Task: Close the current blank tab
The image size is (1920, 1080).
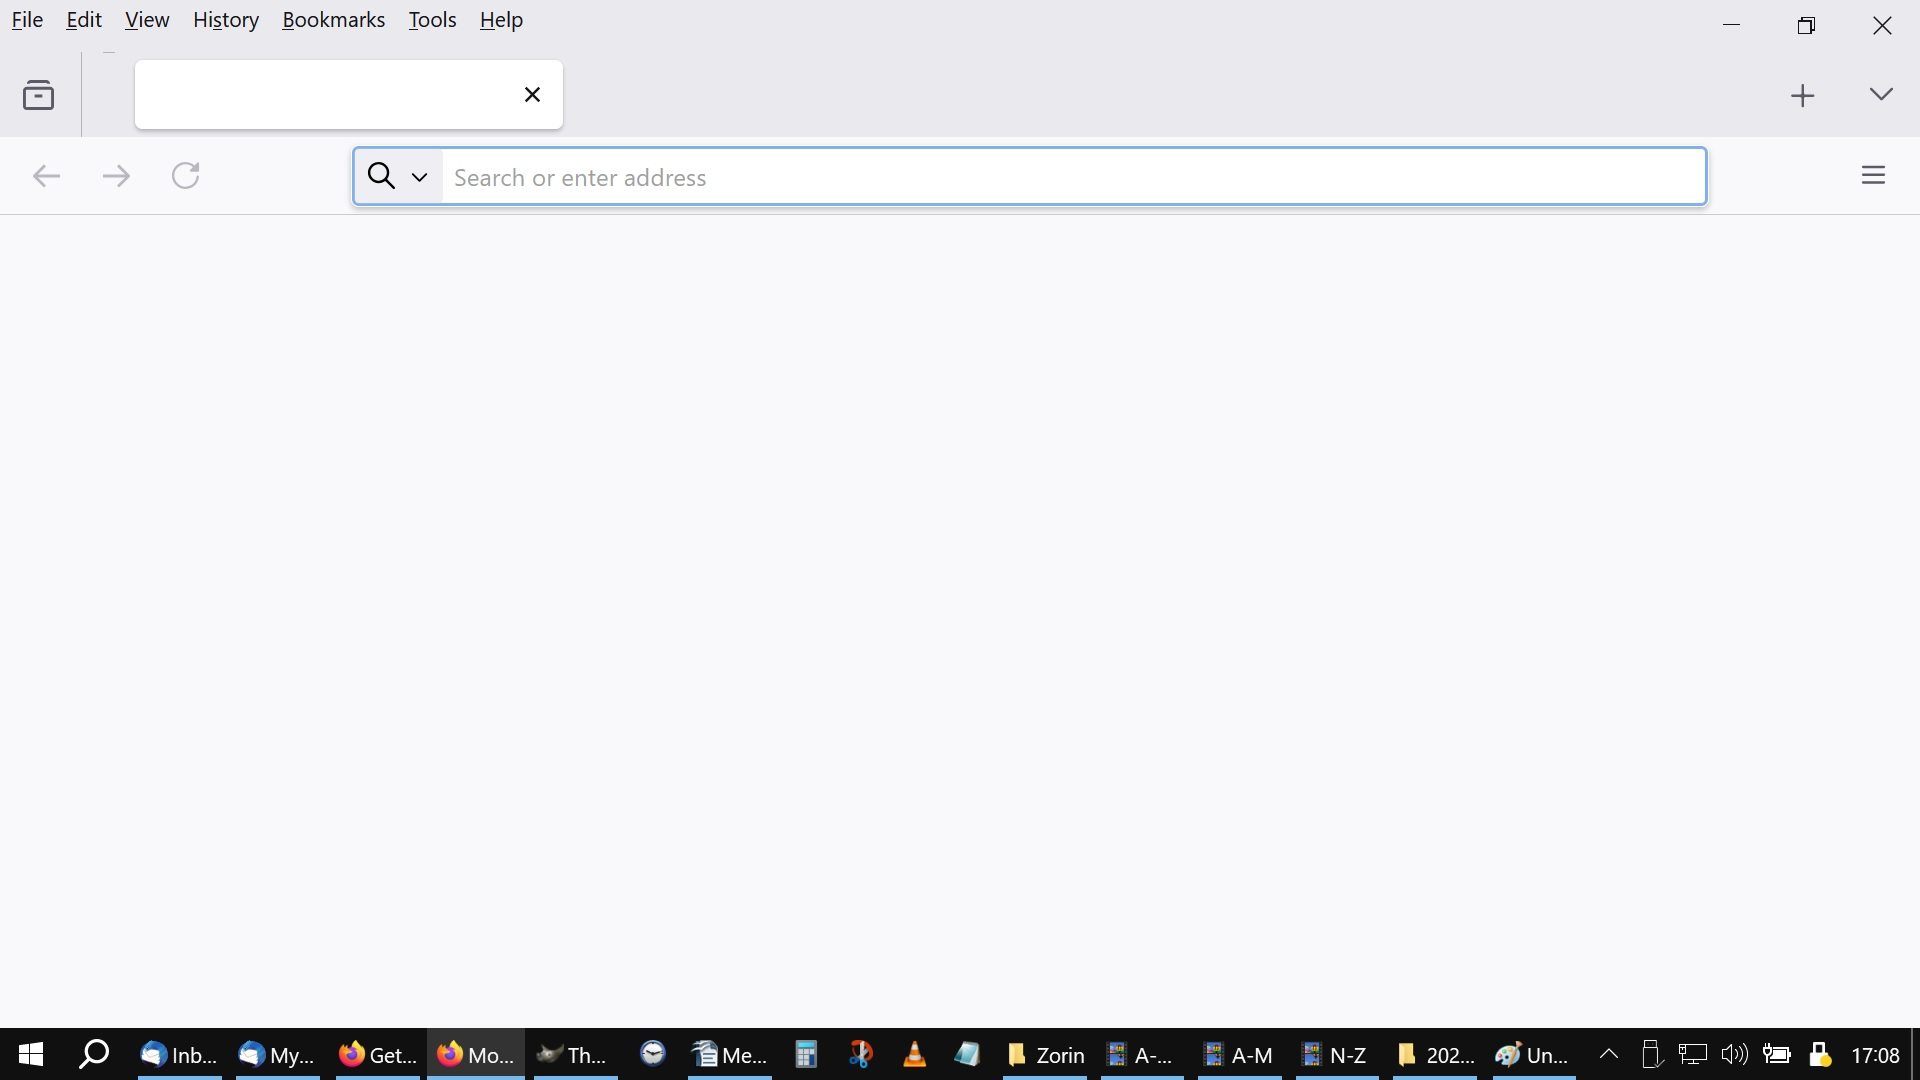Action: point(532,95)
